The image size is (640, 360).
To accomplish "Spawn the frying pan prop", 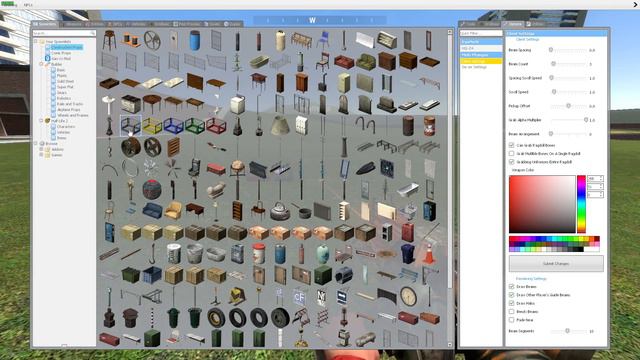I will click(x=302, y=211).
